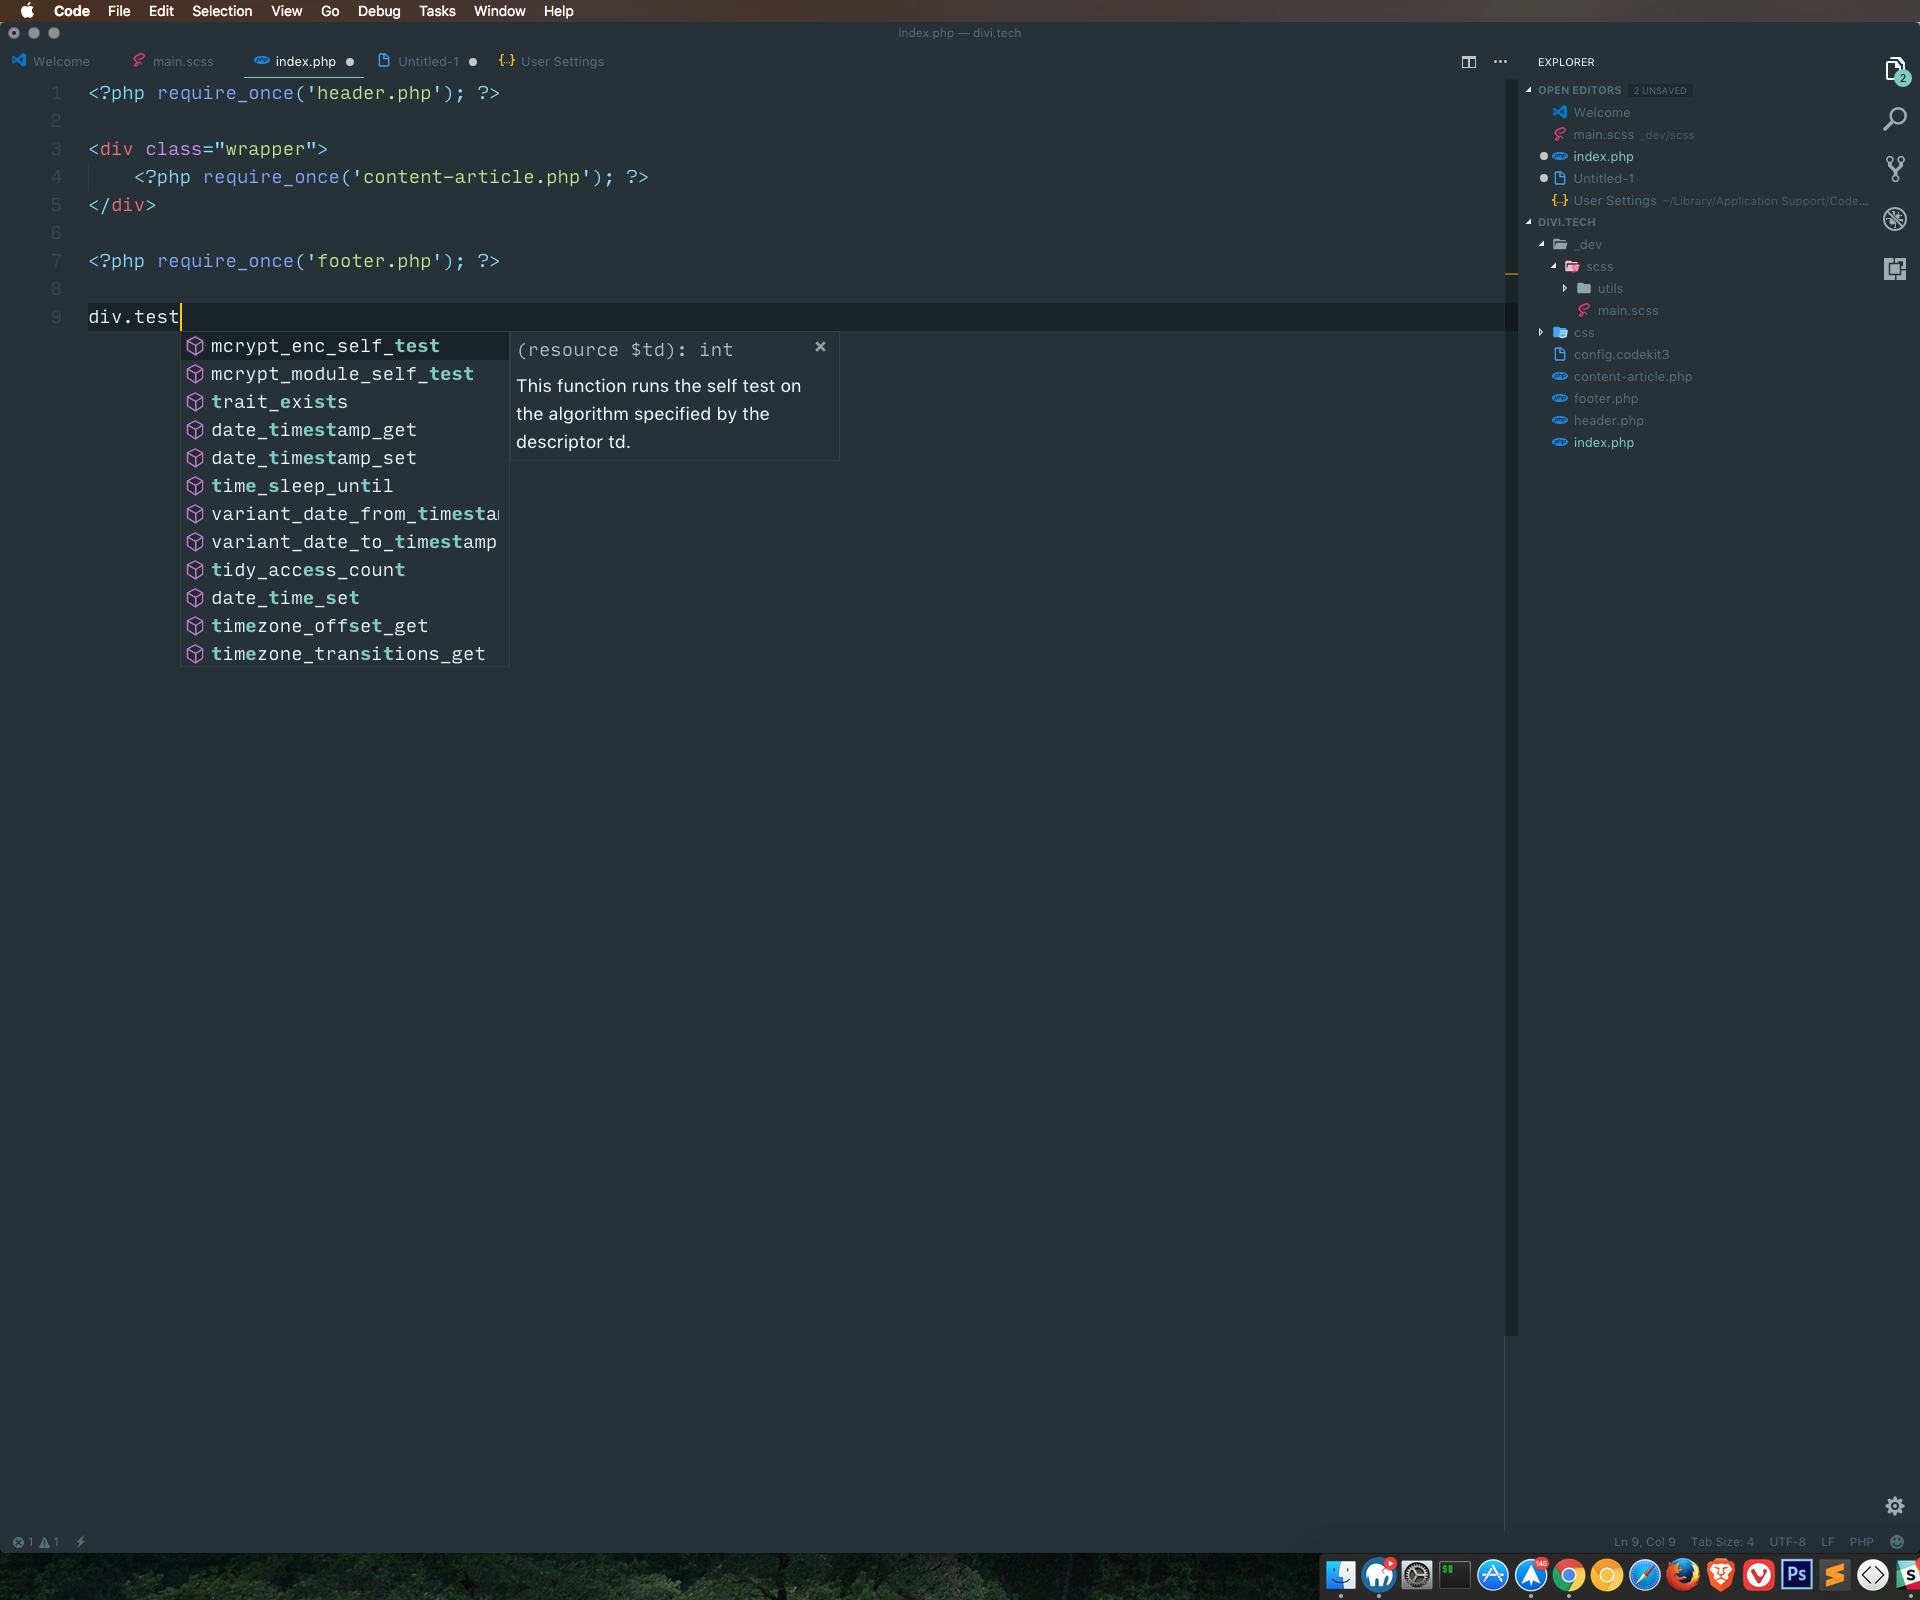Click the Split Editor icon
Viewport: 1920px width, 1600px height.
(x=1469, y=62)
